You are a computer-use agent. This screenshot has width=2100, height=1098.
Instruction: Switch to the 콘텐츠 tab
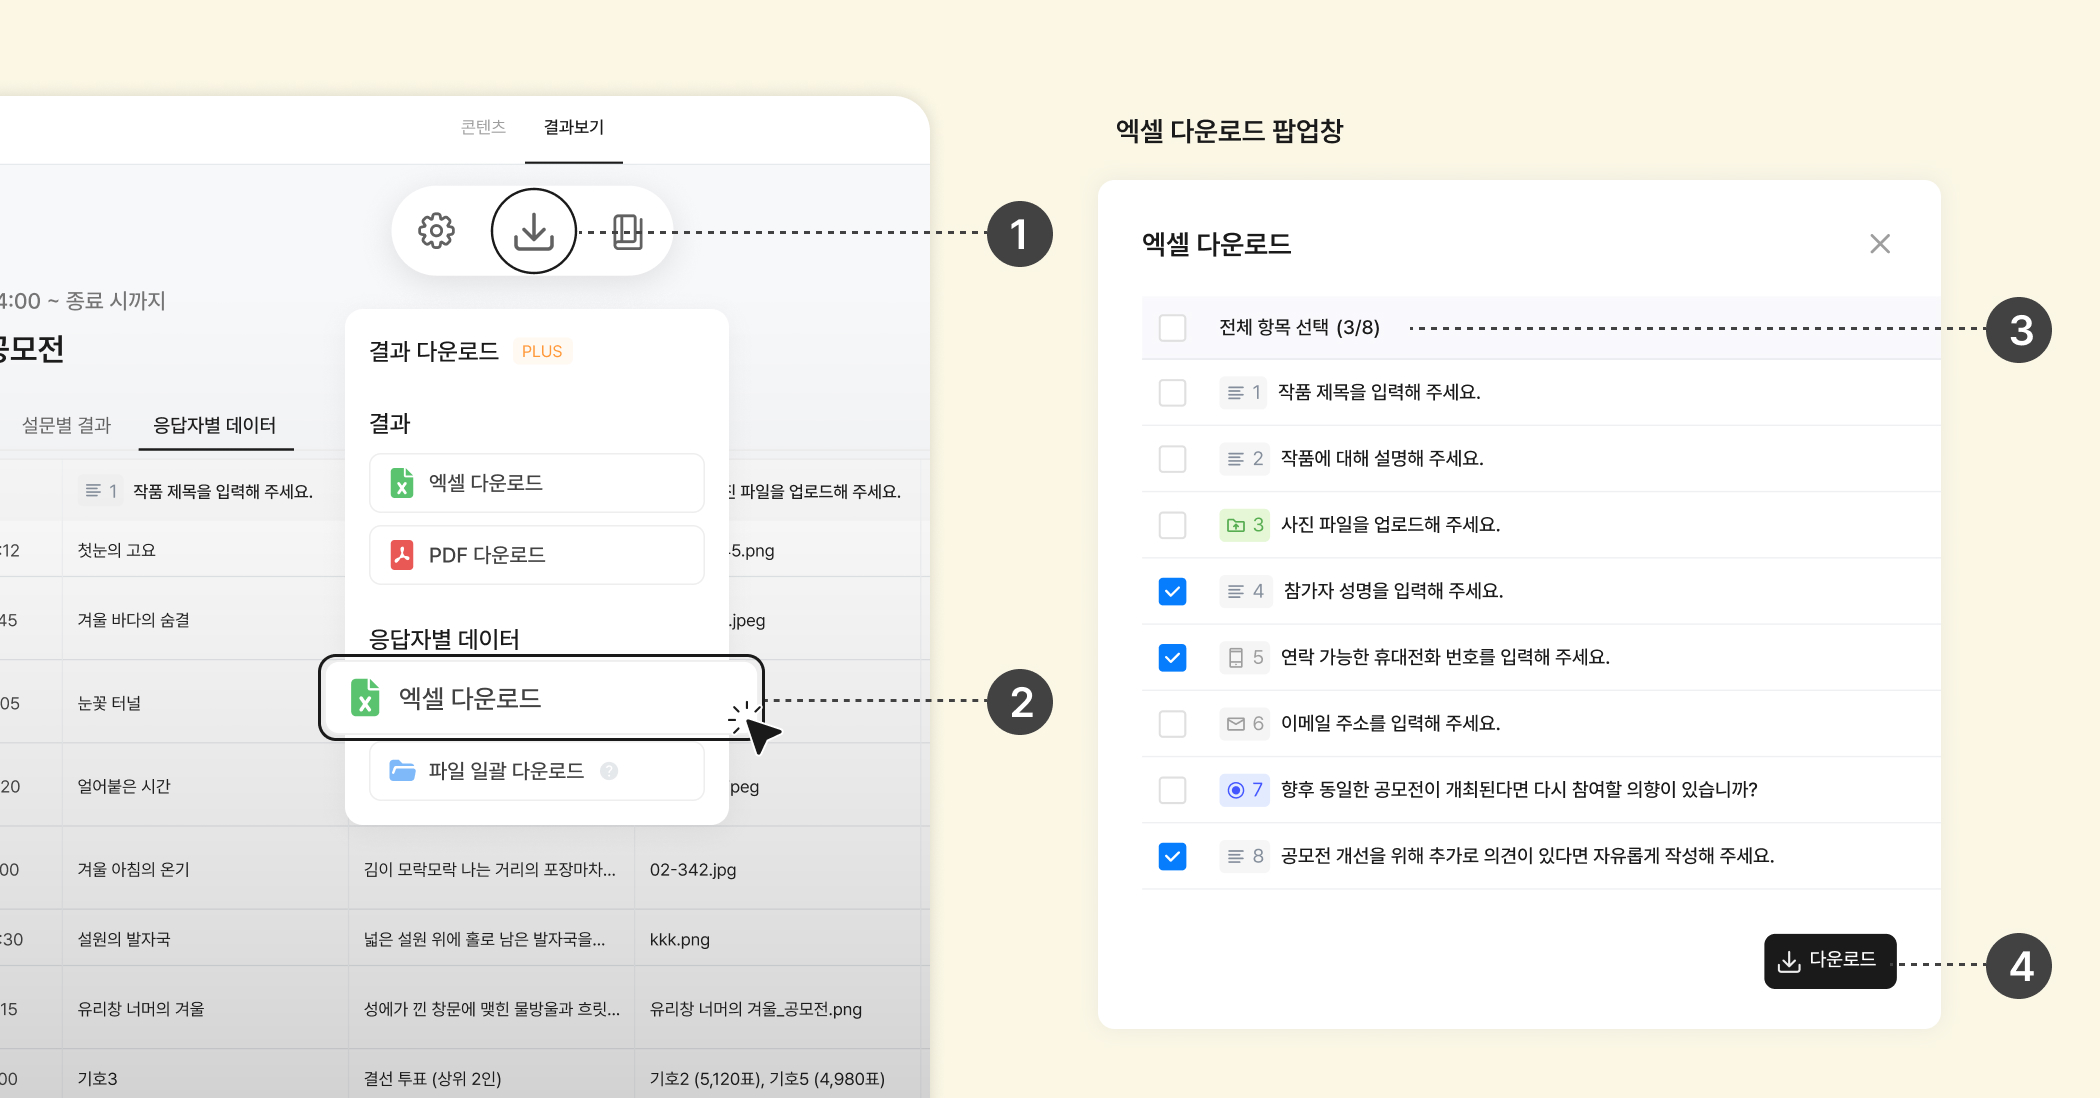tap(483, 127)
